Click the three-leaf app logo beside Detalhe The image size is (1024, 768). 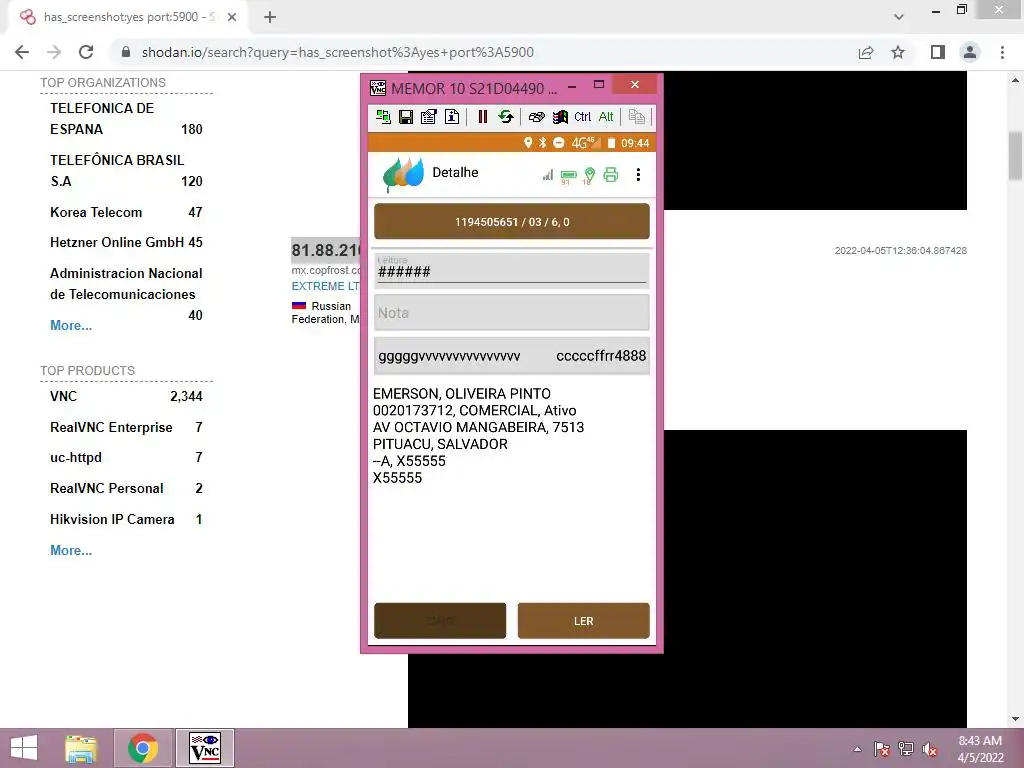[x=403, y=174]
